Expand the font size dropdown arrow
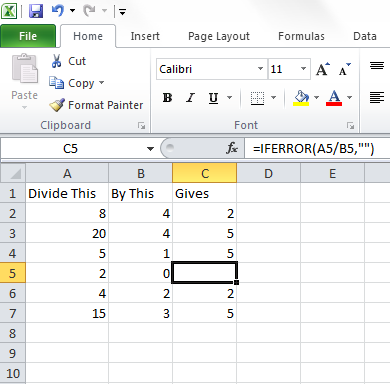This screenshot has height=384, width=390. 303,69
